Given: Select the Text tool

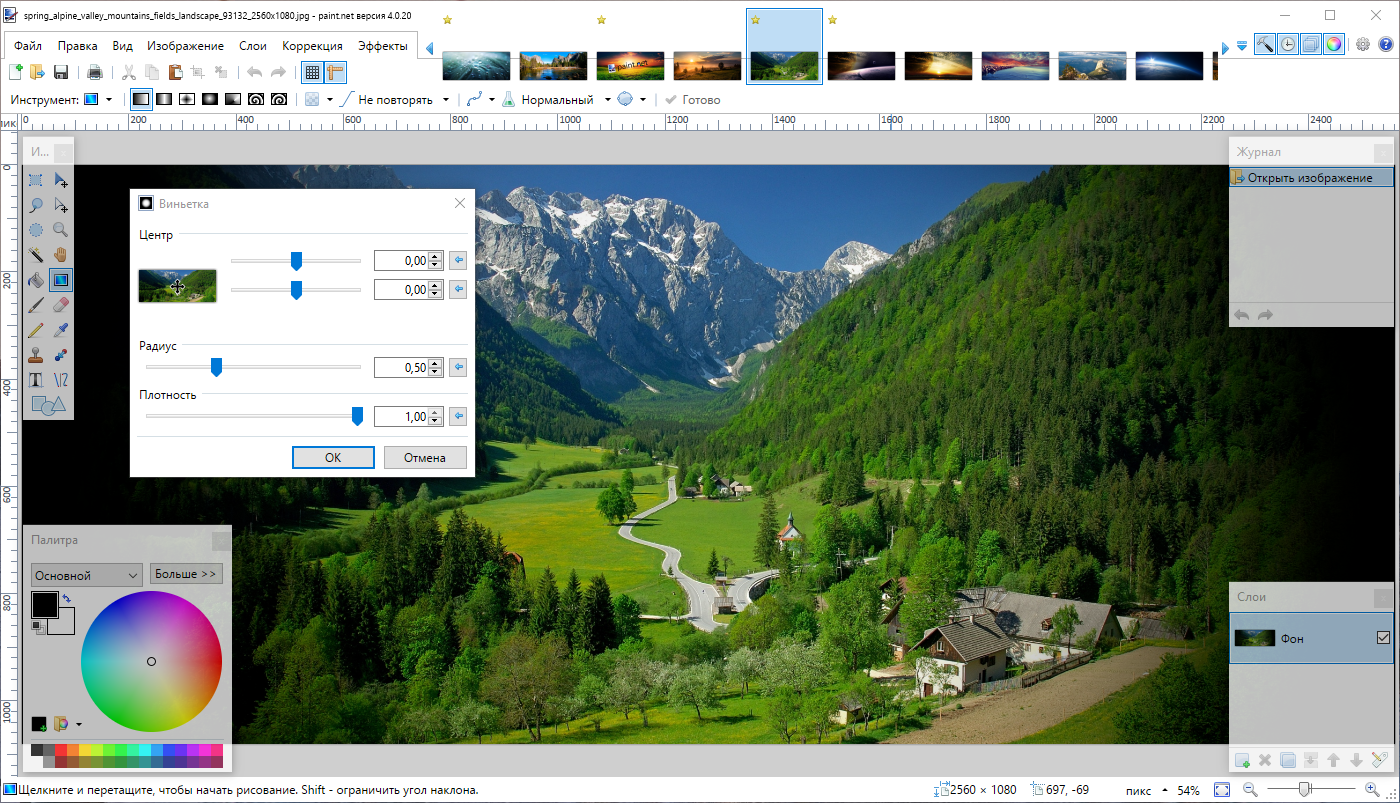Looking at the screenshot, I should click(x=36, y=380).
